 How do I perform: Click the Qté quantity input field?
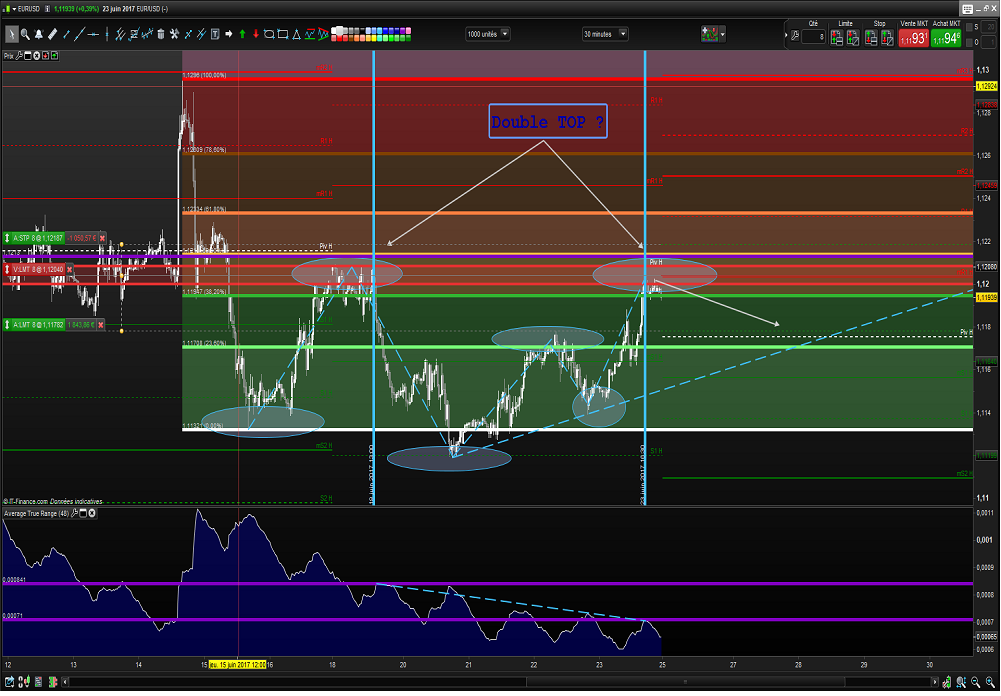point(813,36)
